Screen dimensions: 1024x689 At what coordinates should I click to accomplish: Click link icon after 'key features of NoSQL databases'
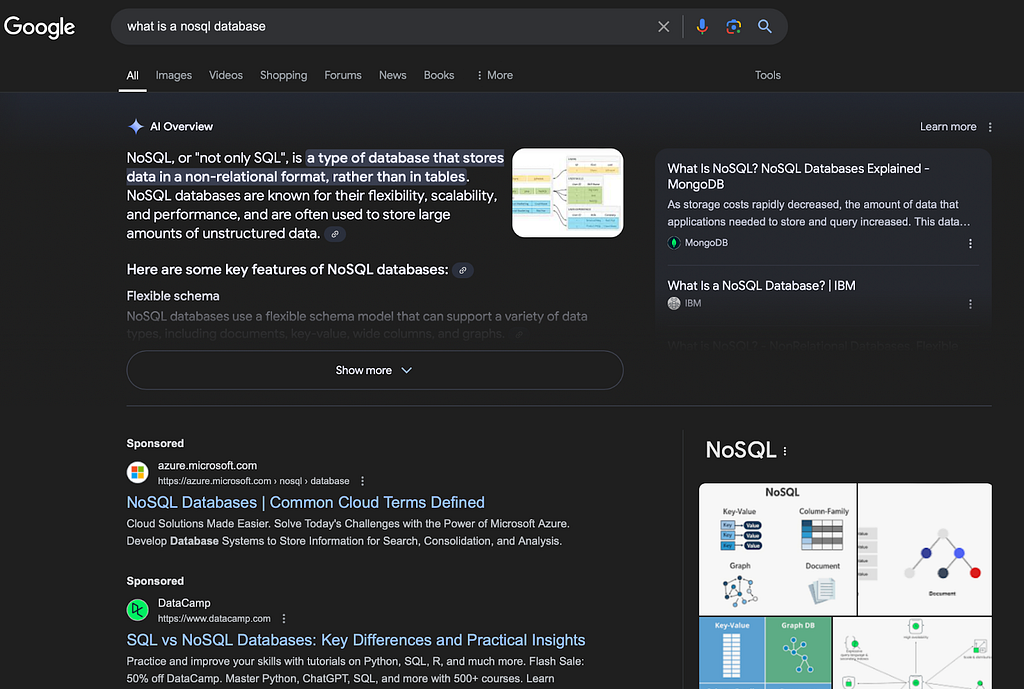point(462,270)
